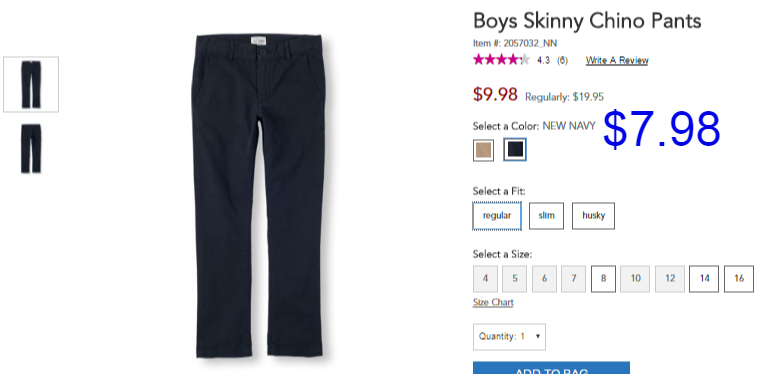
Task: Select the slim fit option
Action: (x=546, y=216)
